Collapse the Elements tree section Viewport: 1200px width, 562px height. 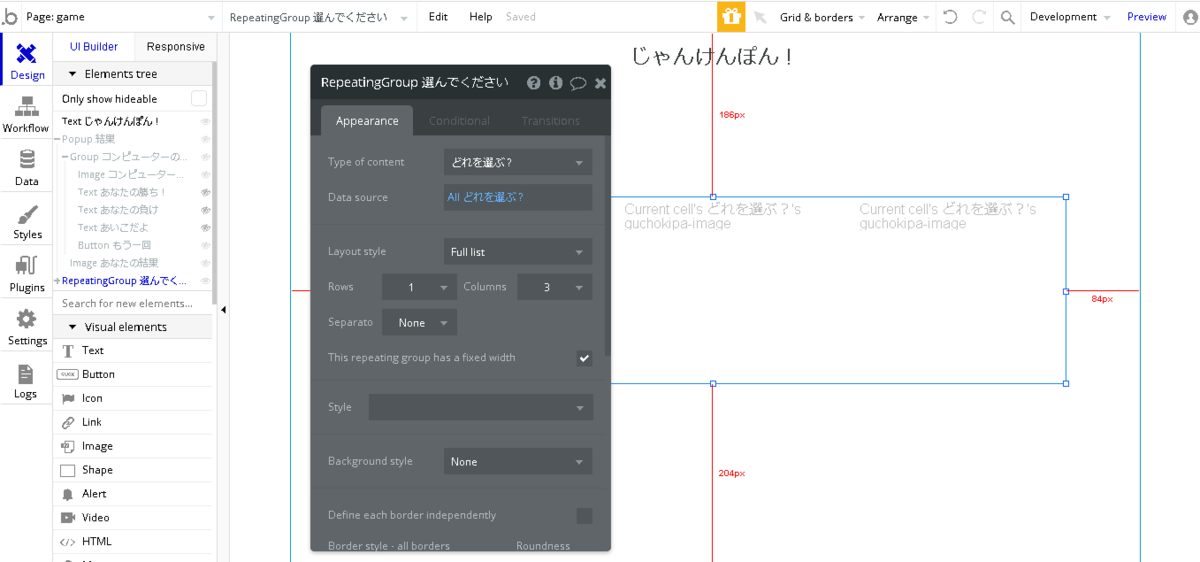(72, 74)
